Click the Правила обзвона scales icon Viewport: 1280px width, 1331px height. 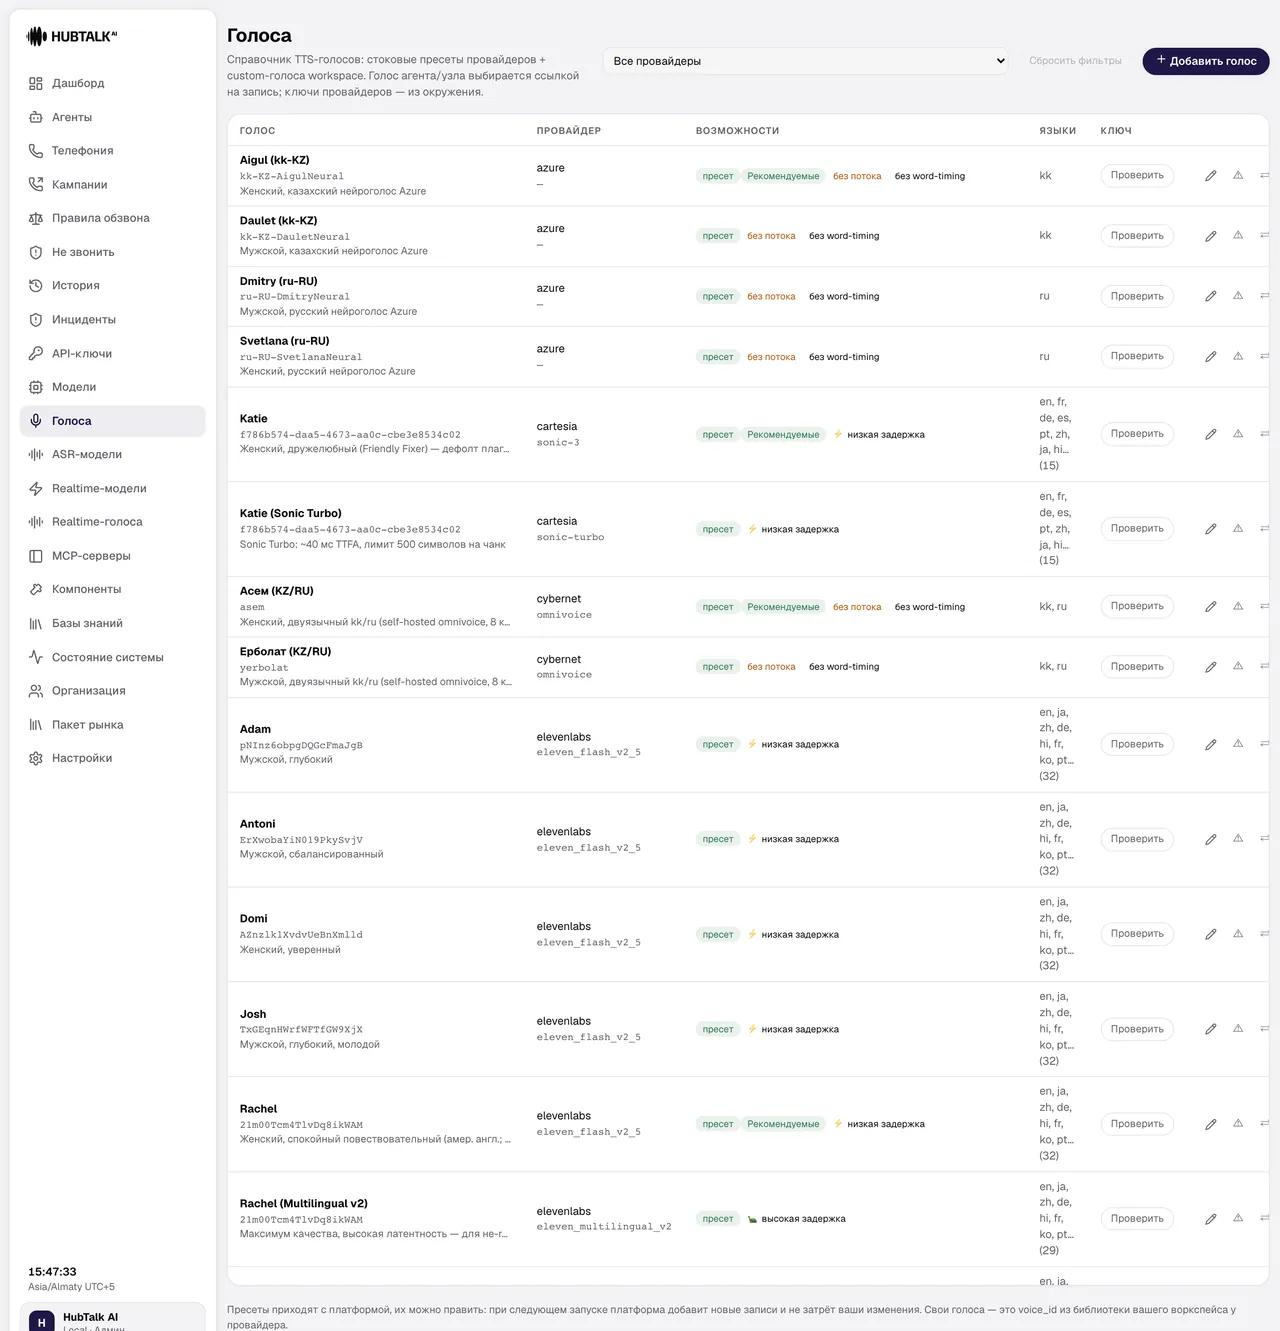[36, 218]
